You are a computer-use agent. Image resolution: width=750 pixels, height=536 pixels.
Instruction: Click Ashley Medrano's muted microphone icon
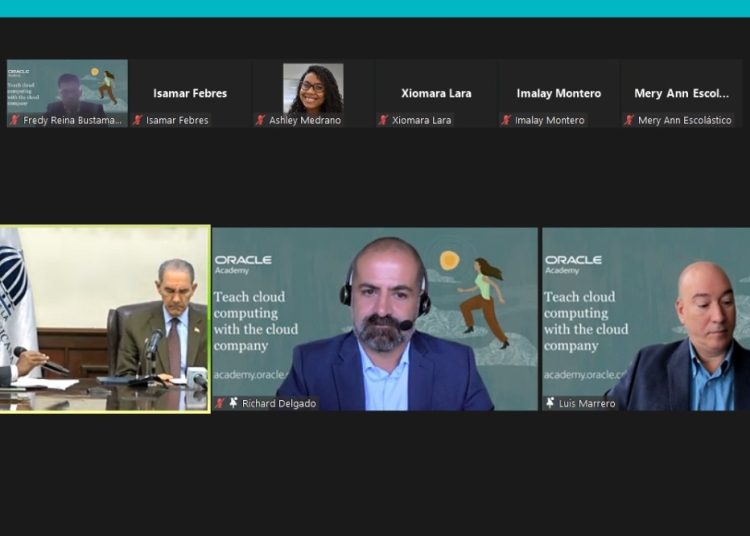[261, 120]
